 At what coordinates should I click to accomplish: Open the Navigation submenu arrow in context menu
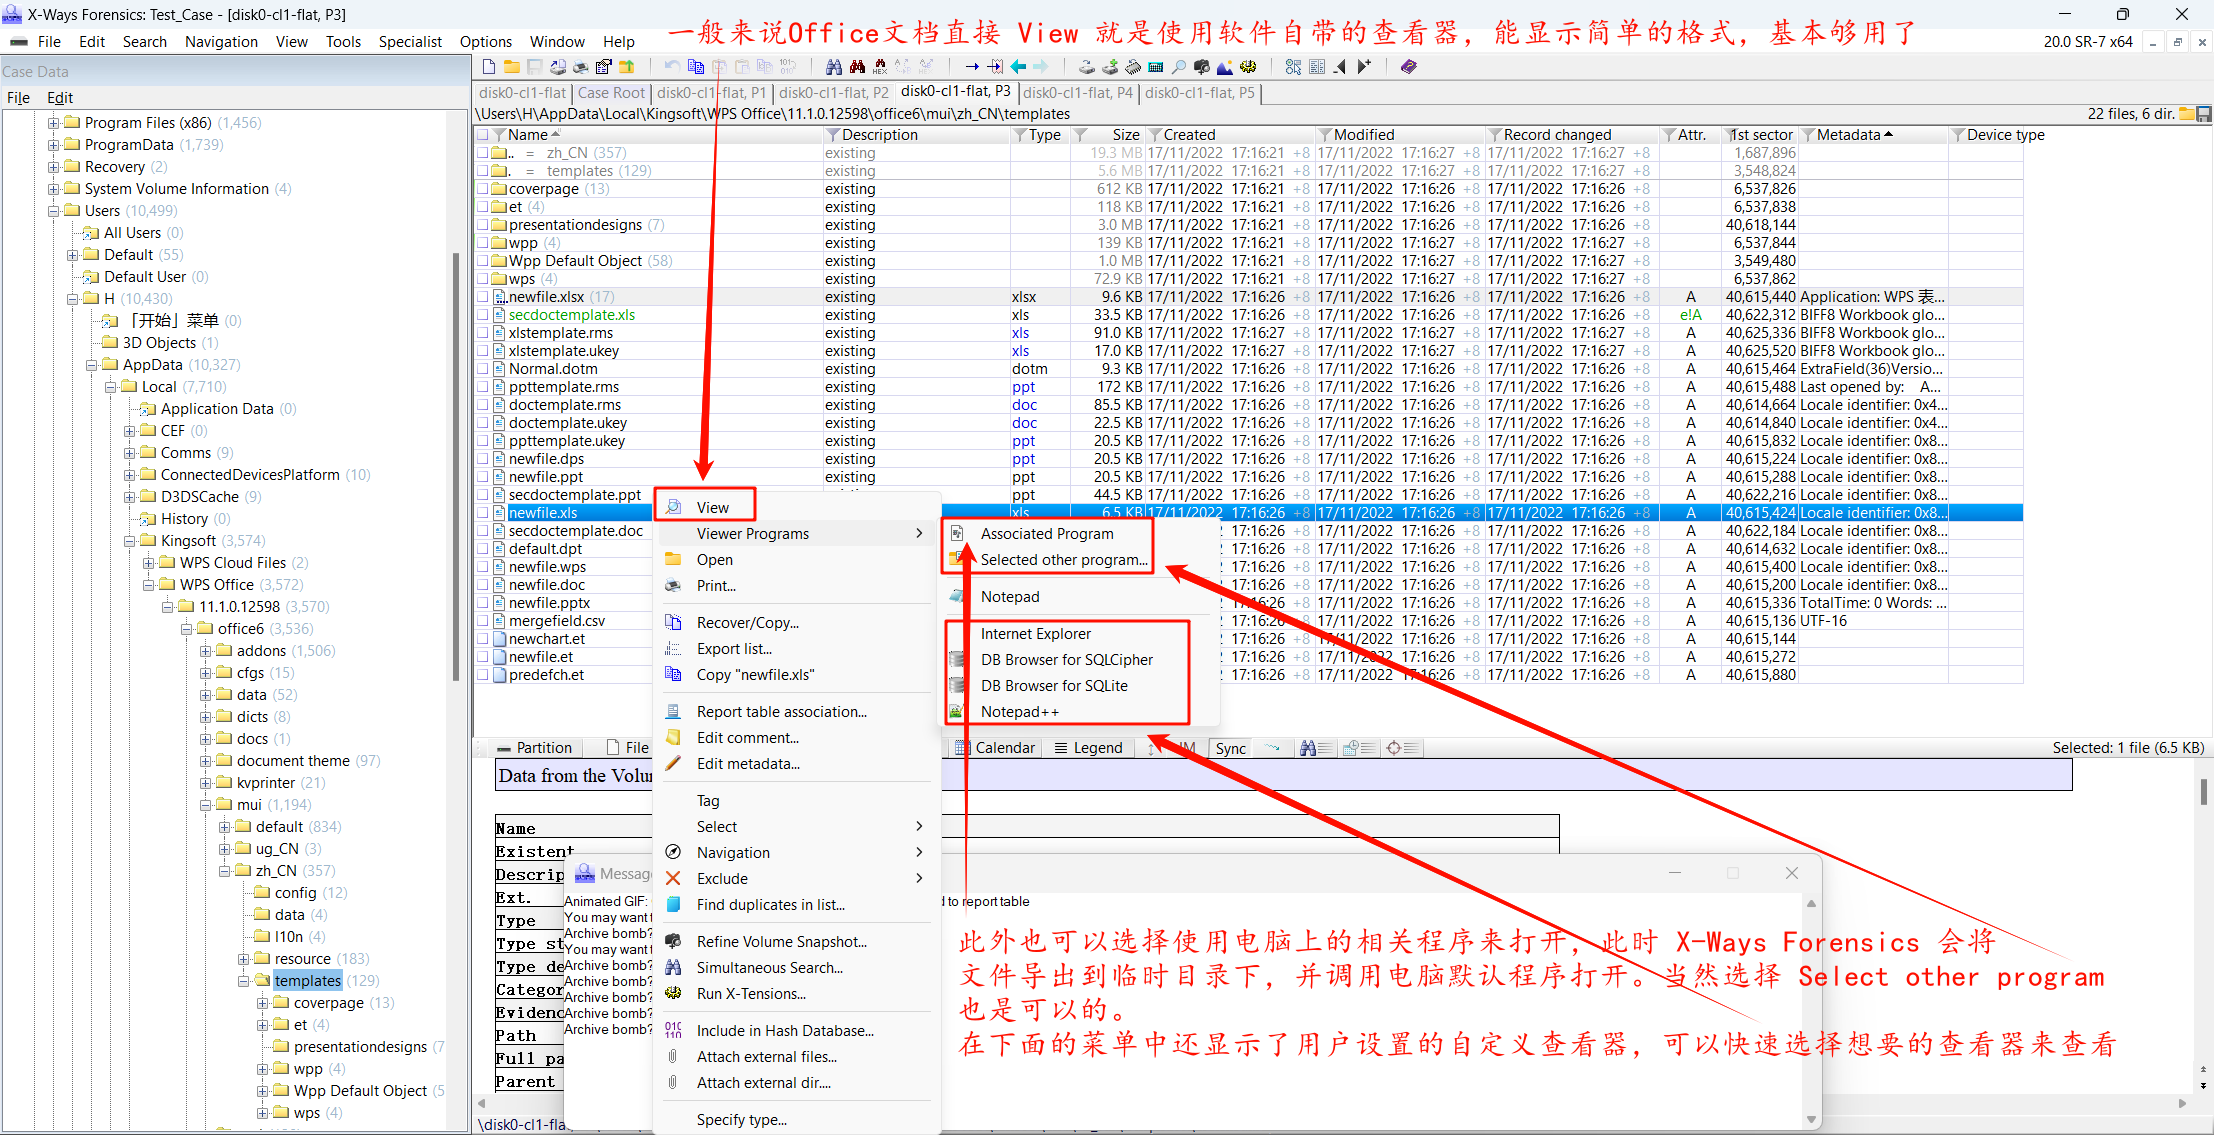pyautogui.click(x=919, y=853)
